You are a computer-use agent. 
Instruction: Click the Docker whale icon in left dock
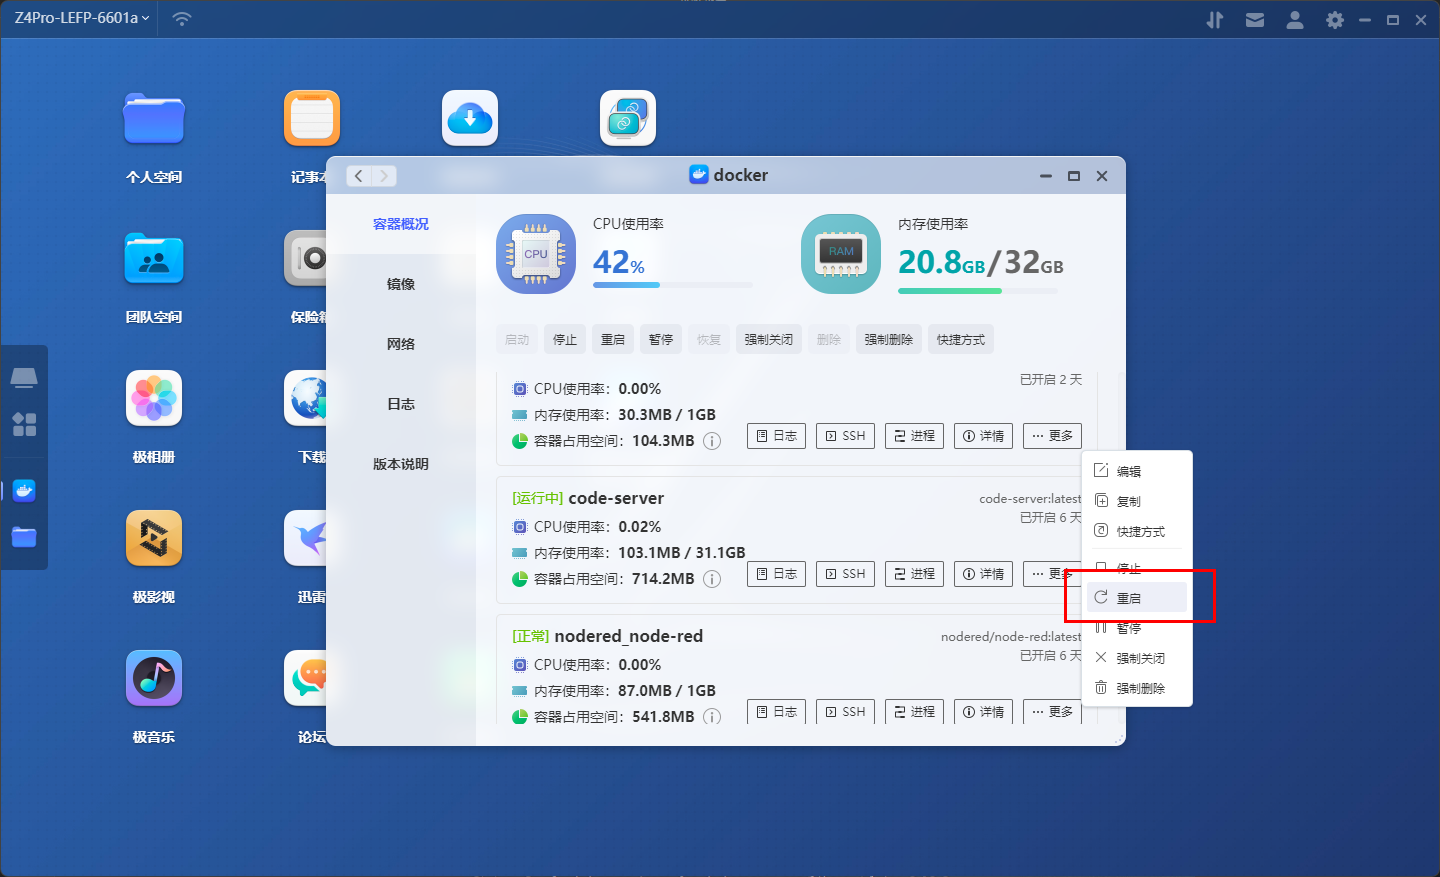point(24,490)
